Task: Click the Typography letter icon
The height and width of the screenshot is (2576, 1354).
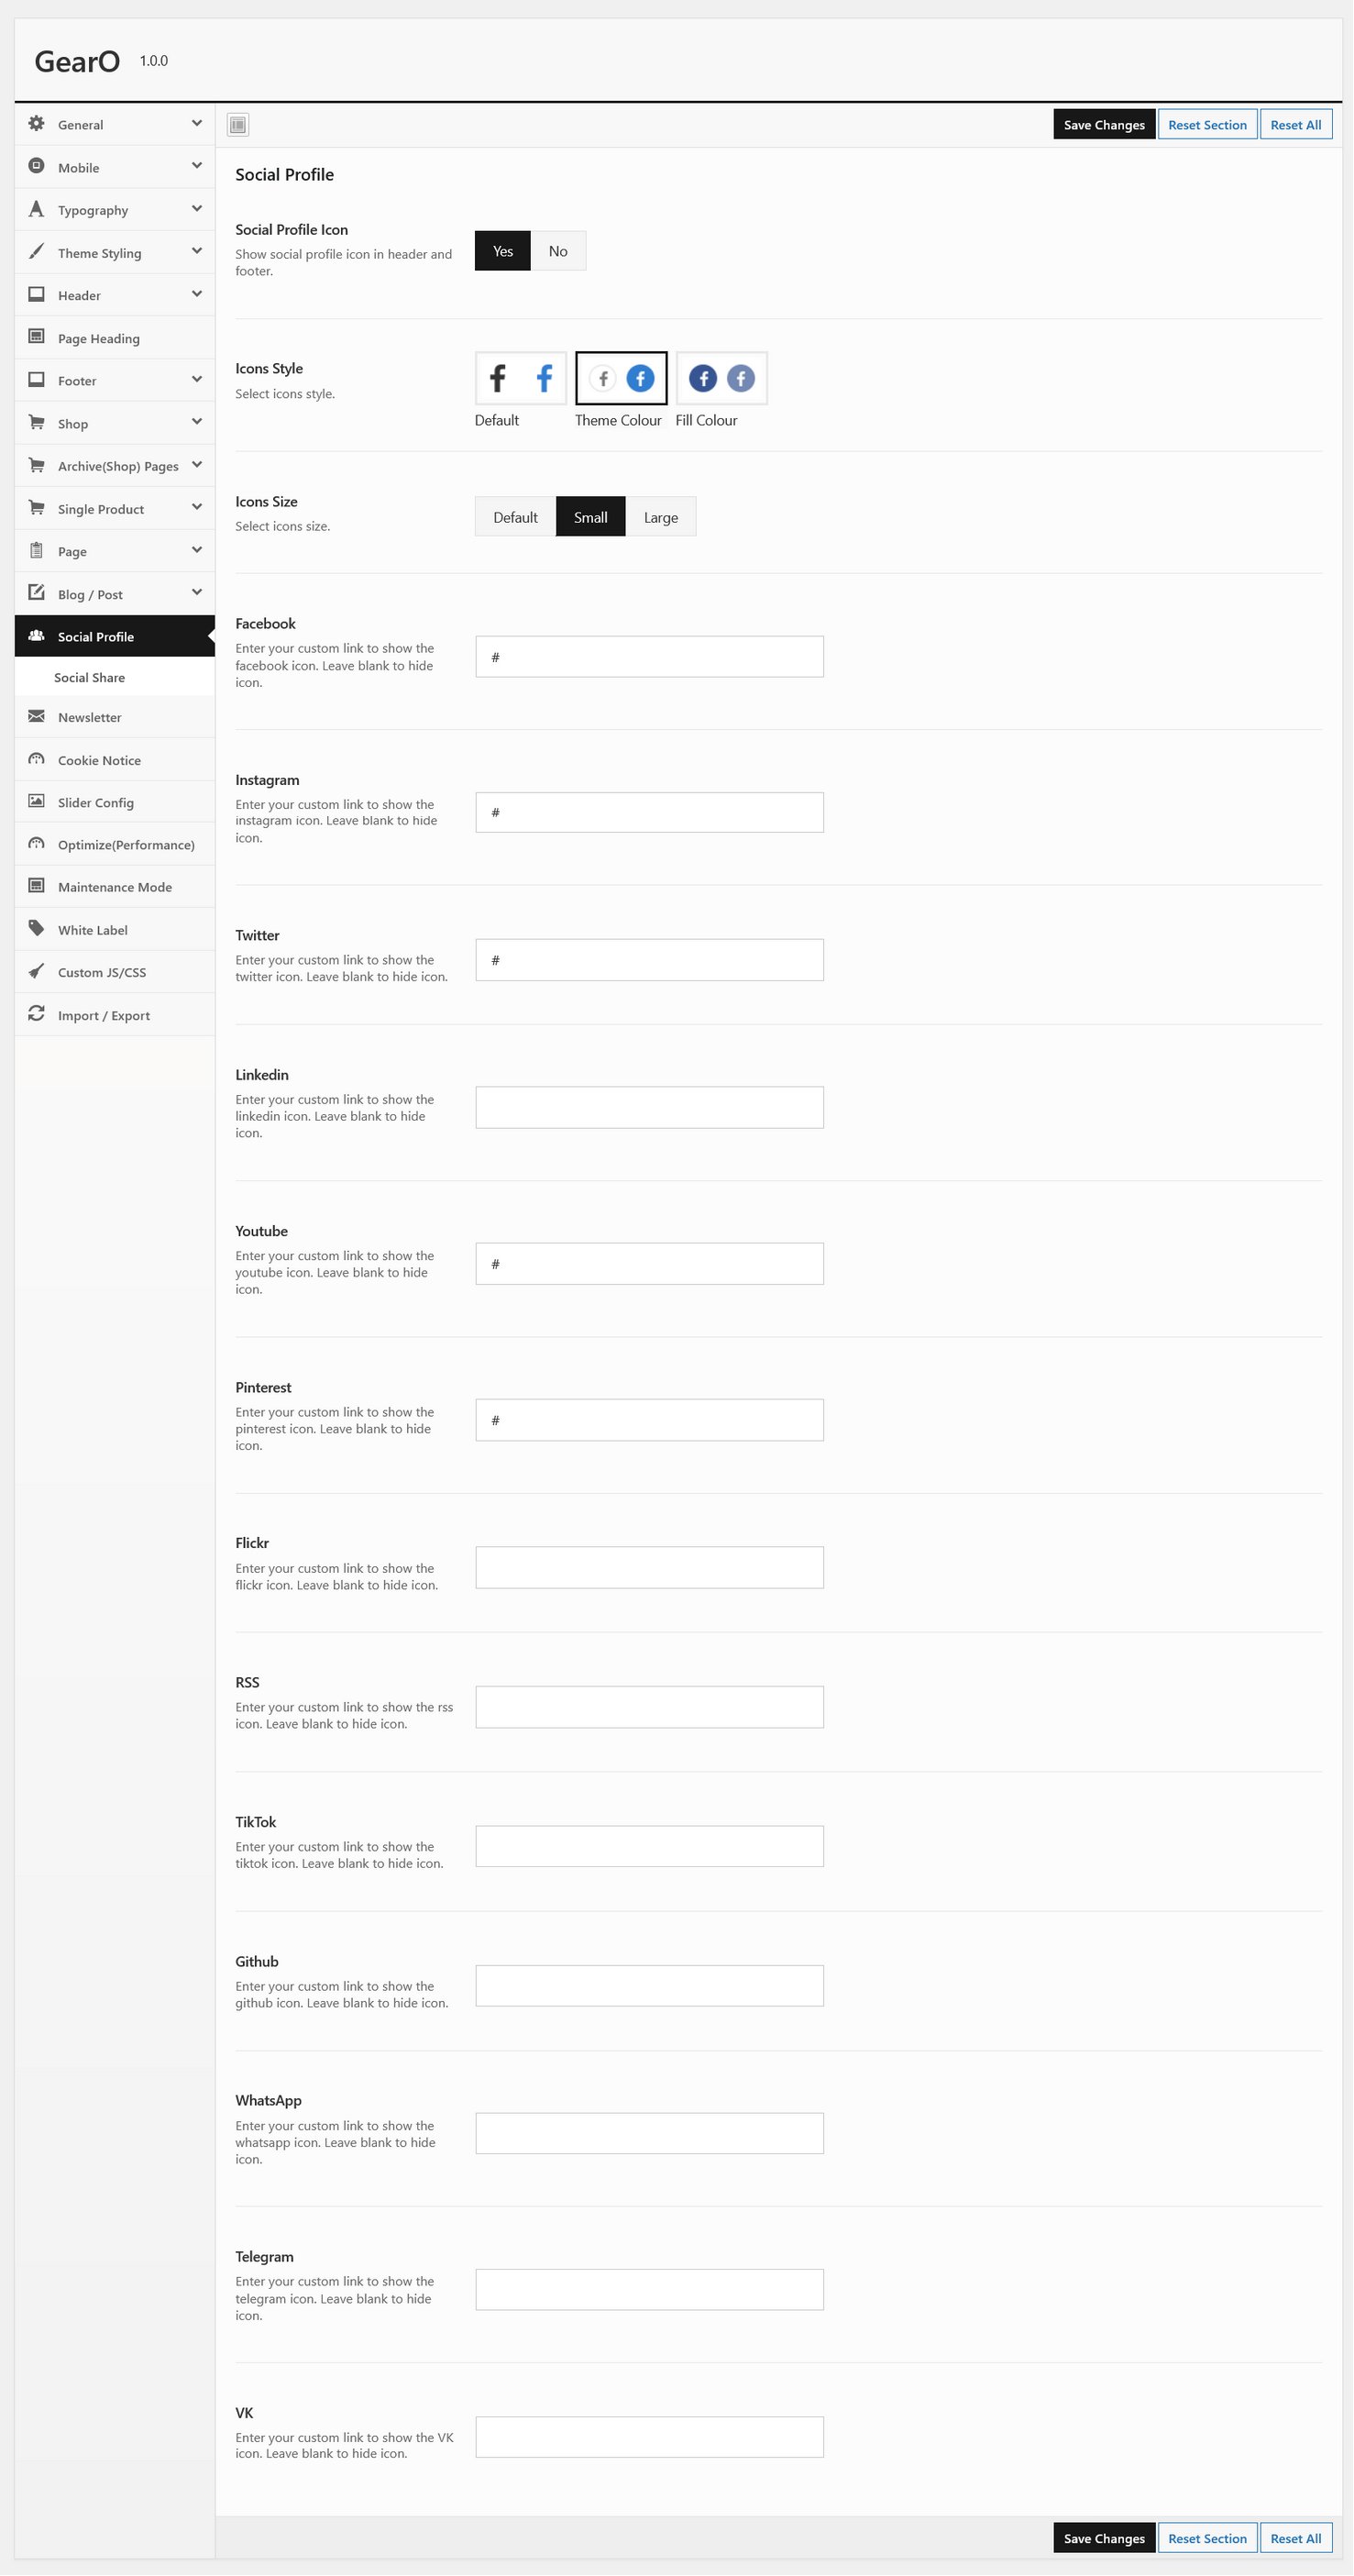Action: (37, 209)
